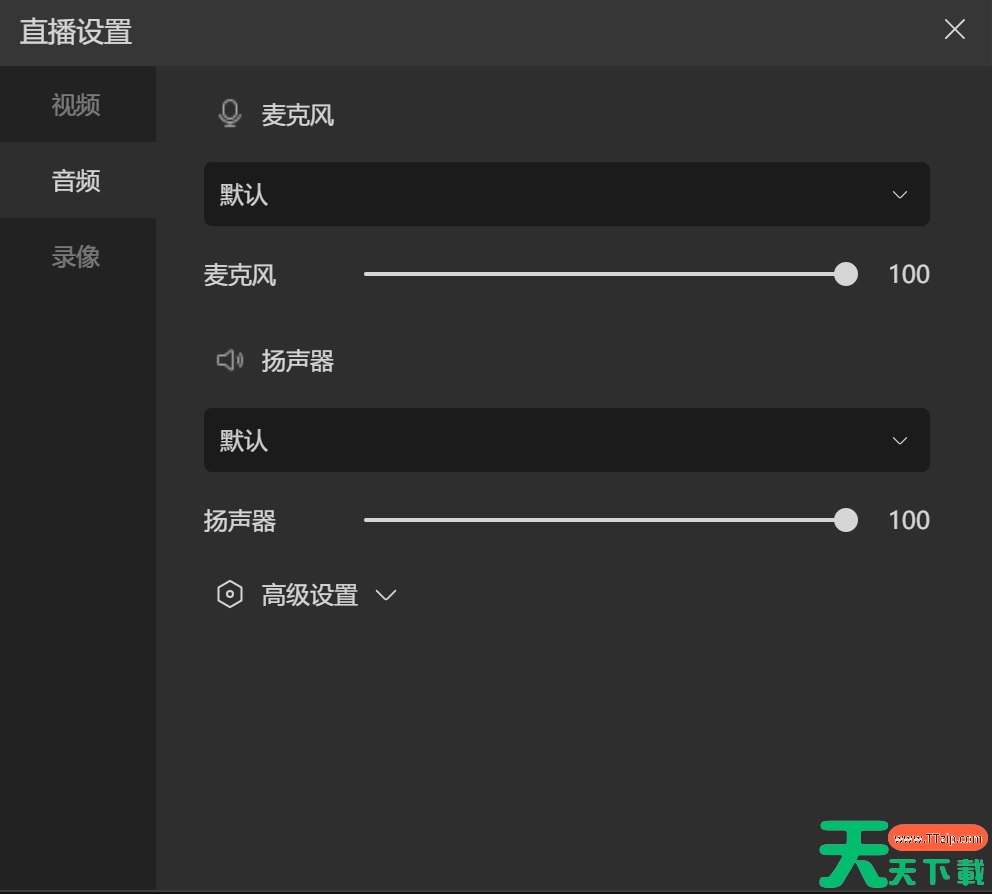The image size is (992, 894).
Task: Click the 扬声器 section header label
Action: [297, 361]
